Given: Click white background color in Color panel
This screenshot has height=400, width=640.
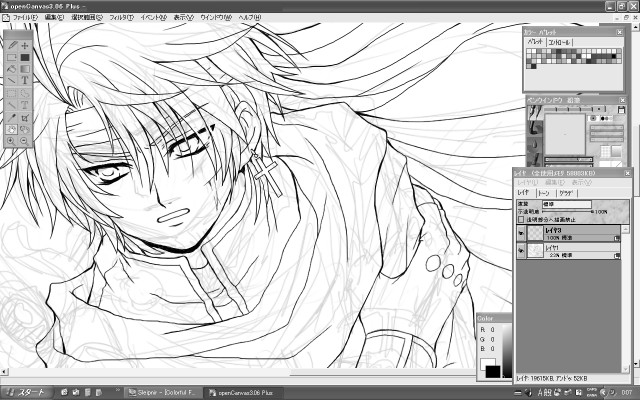Looking at the screenshot, I should [x=485, y=363].
